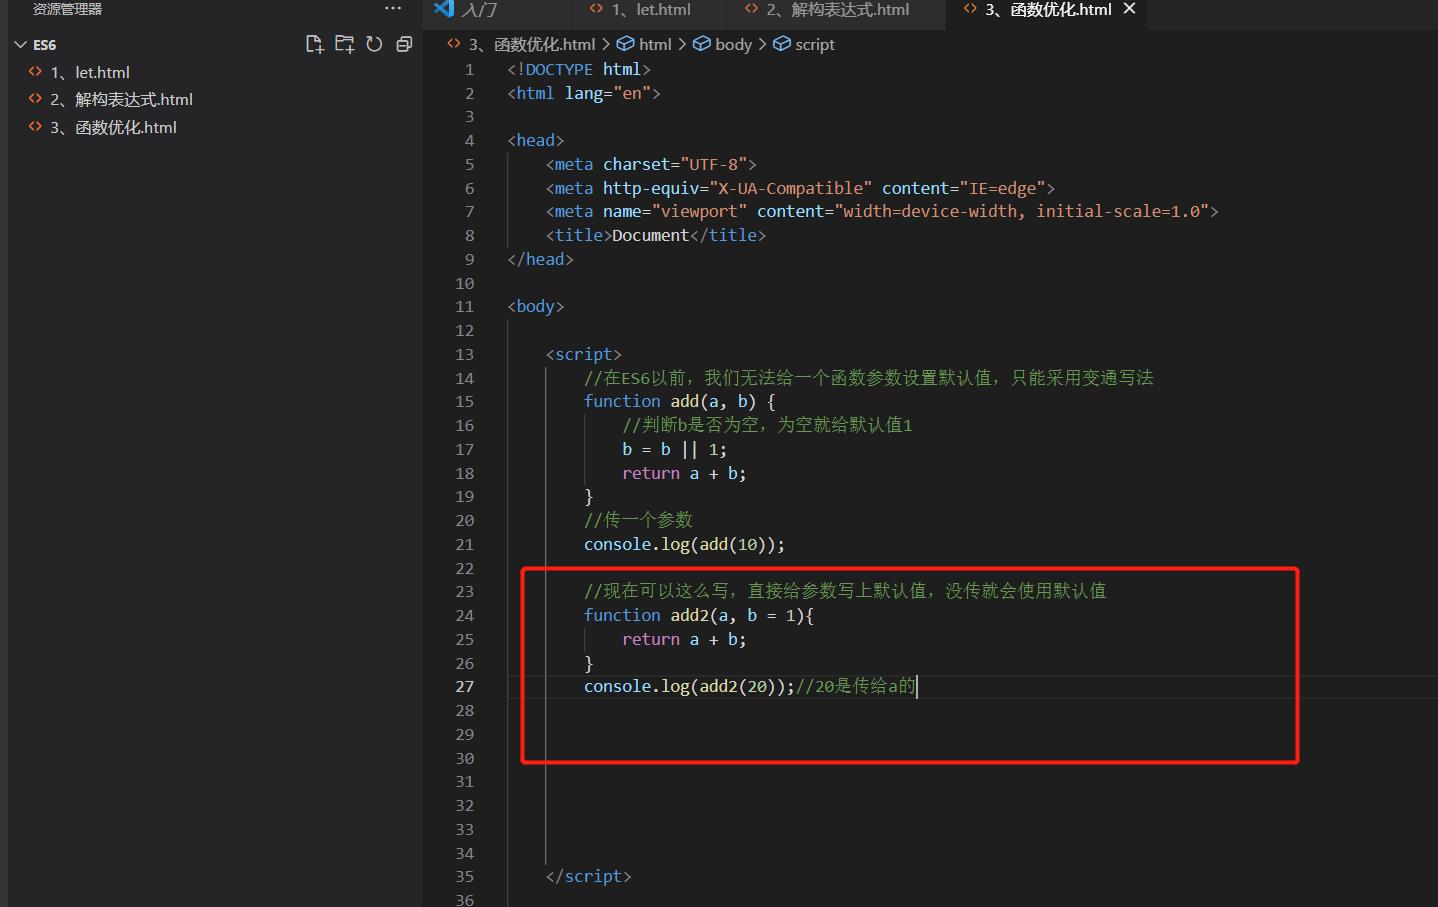Click the 'console.log(add2(20));' statement
The height and width of the screenshot is (907, 1438).
[689, 686]
